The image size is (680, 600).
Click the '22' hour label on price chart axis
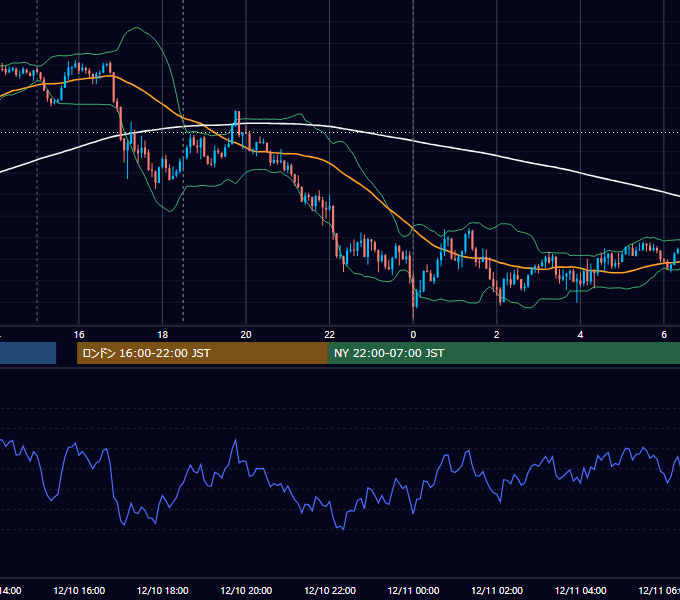[x=330, y=335]
